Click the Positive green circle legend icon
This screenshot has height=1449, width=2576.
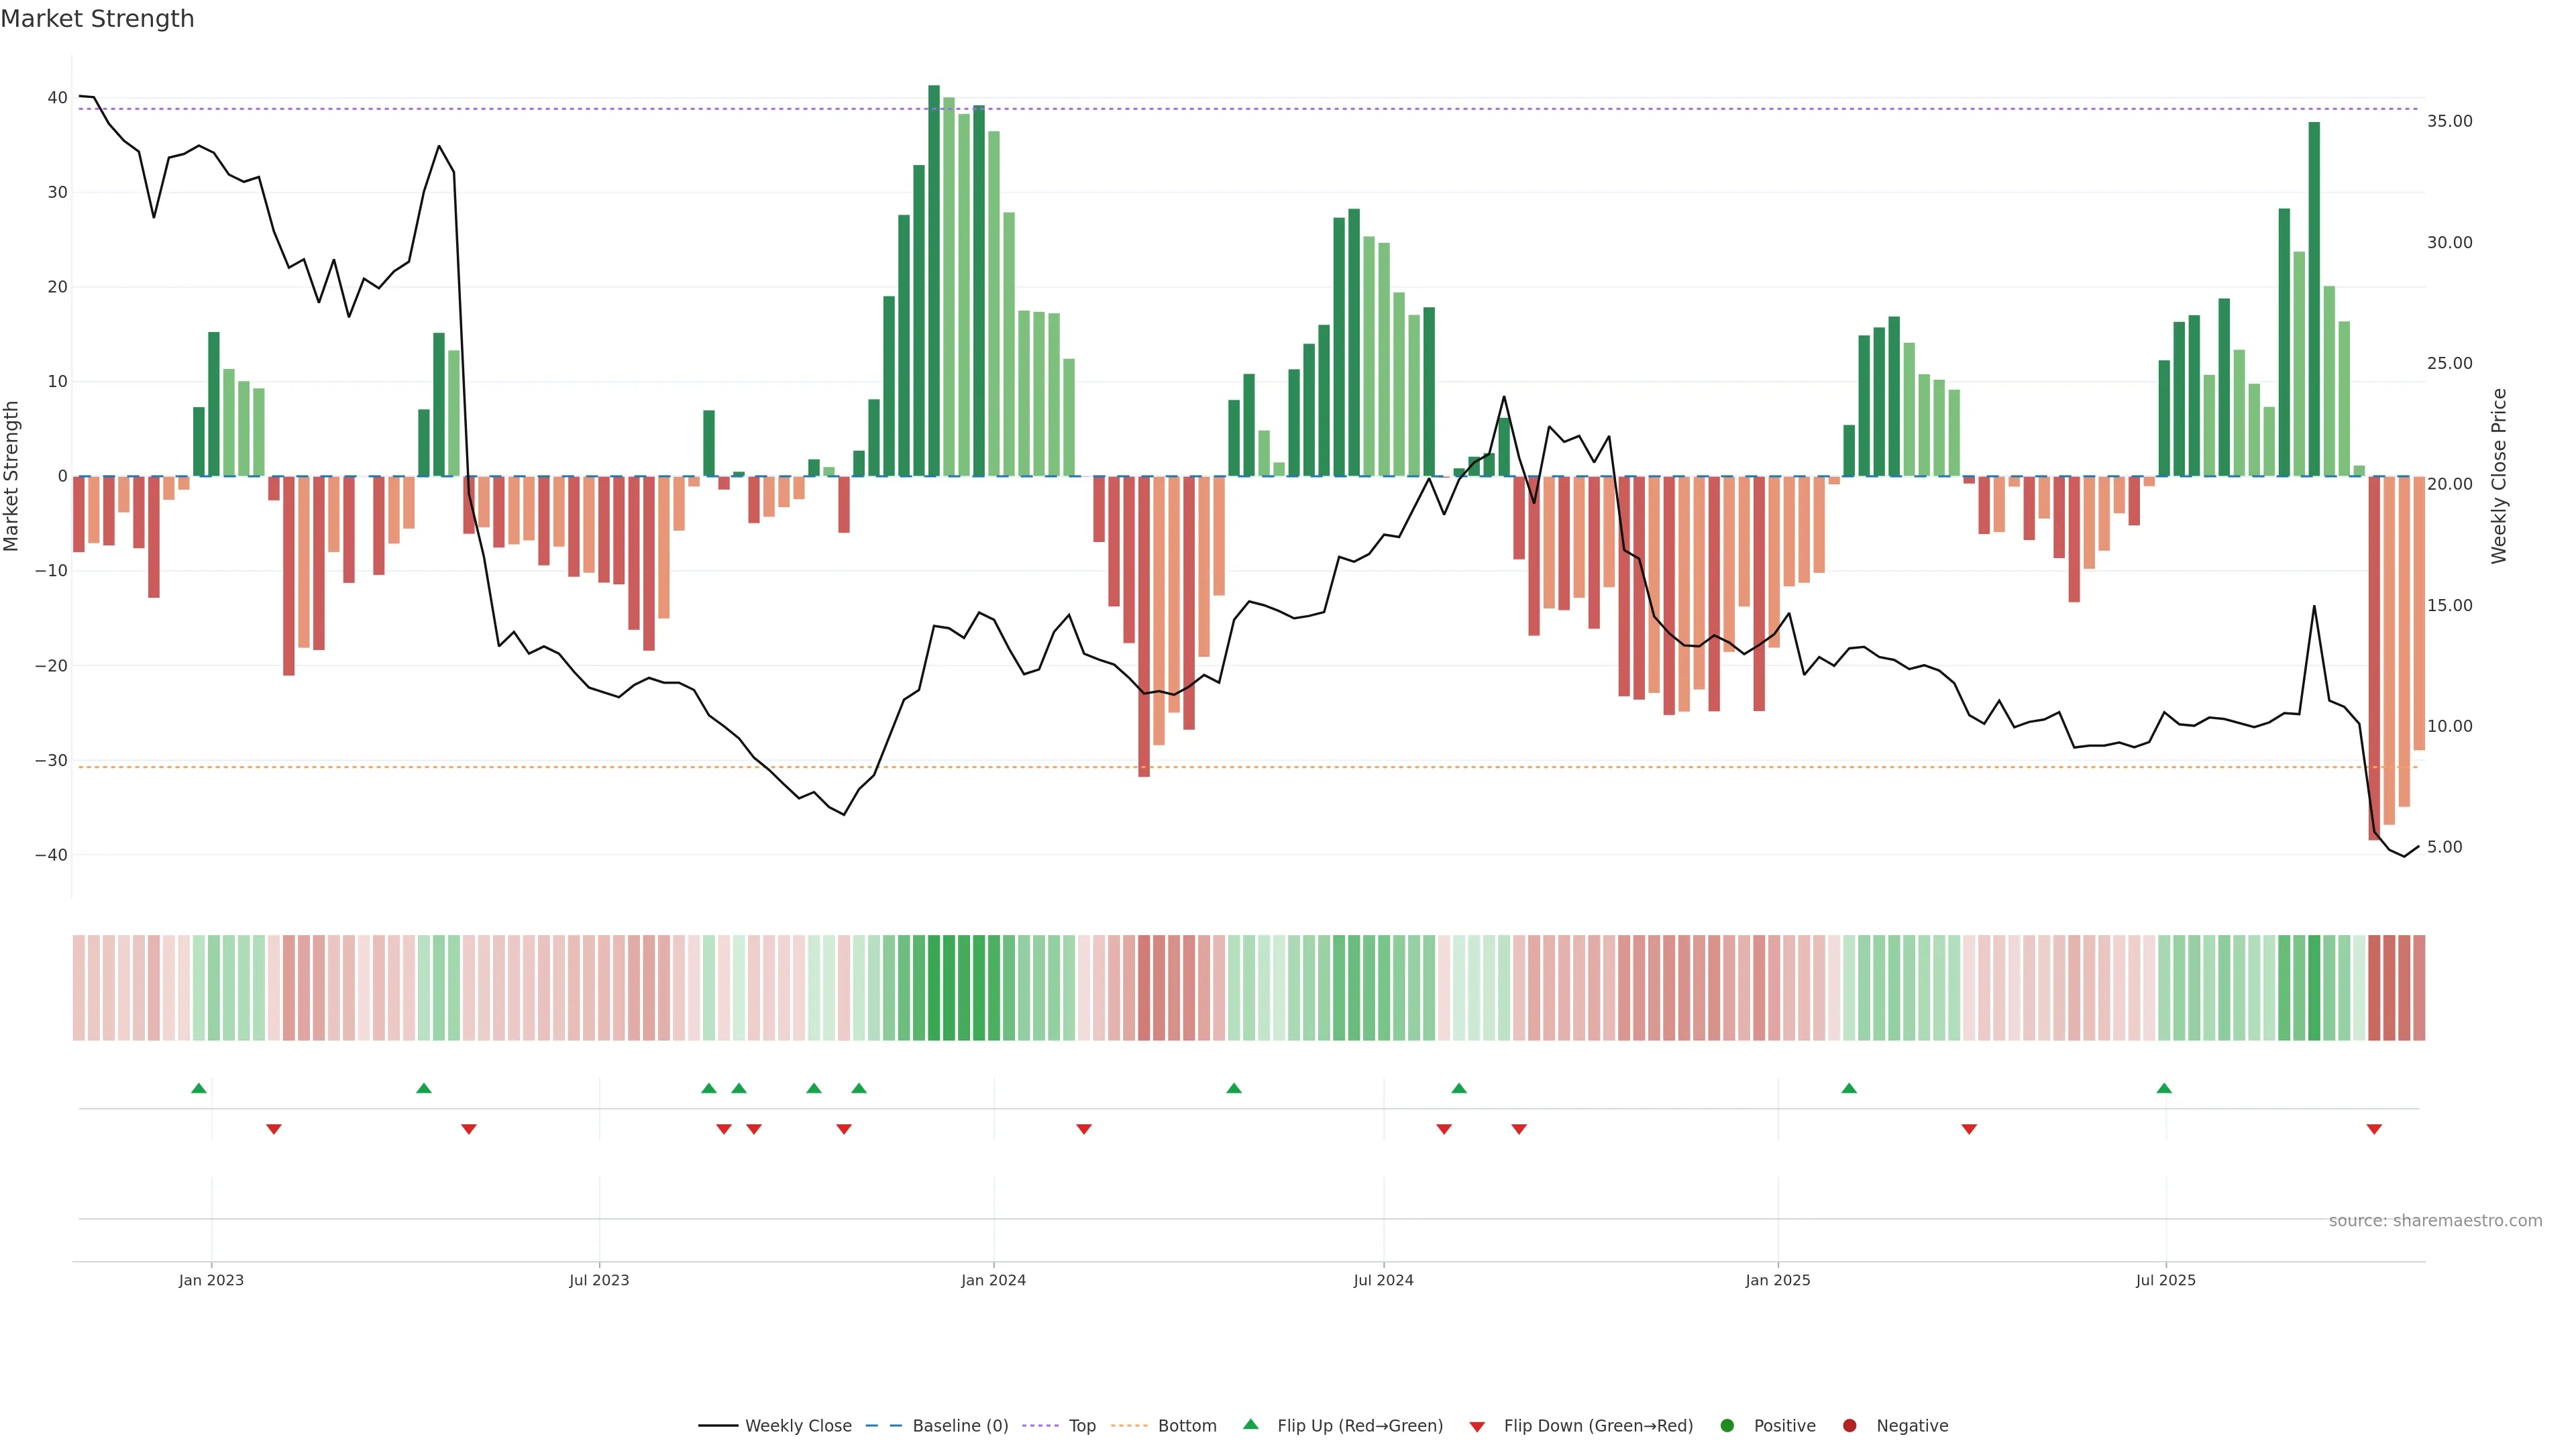tap(1727, 1426)
